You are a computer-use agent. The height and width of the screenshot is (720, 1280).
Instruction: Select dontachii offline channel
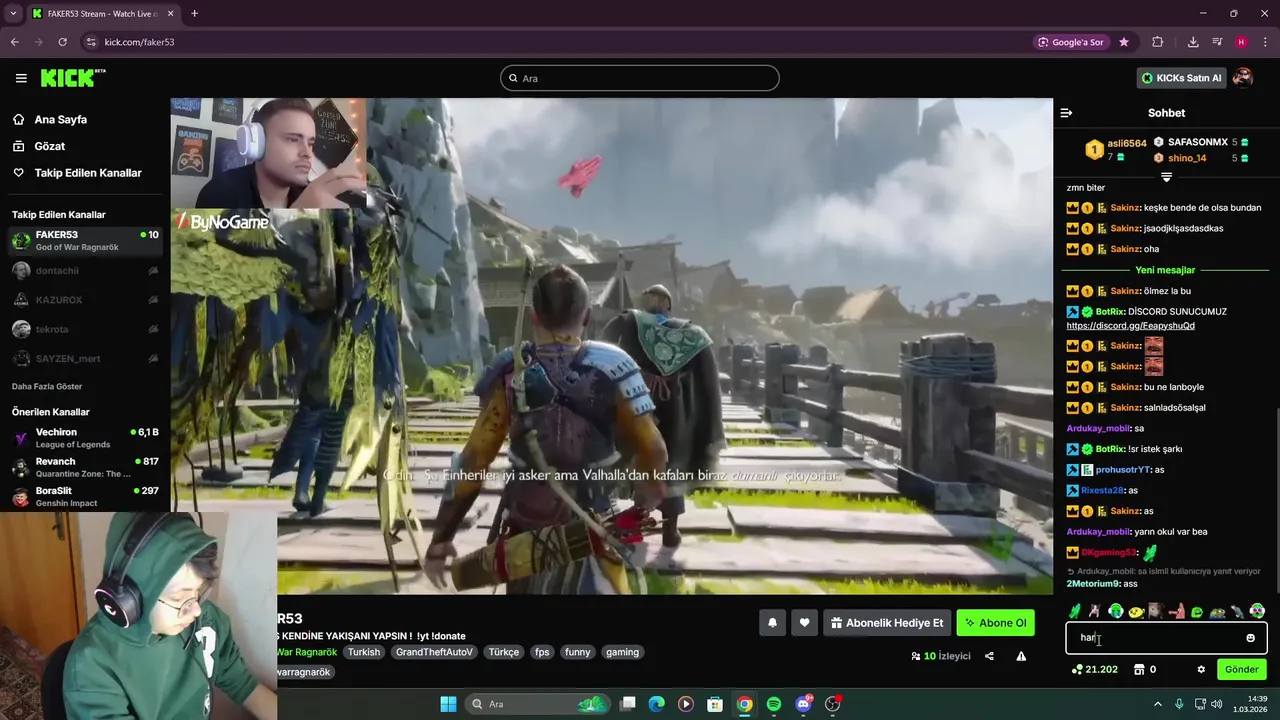pos(84,270)
